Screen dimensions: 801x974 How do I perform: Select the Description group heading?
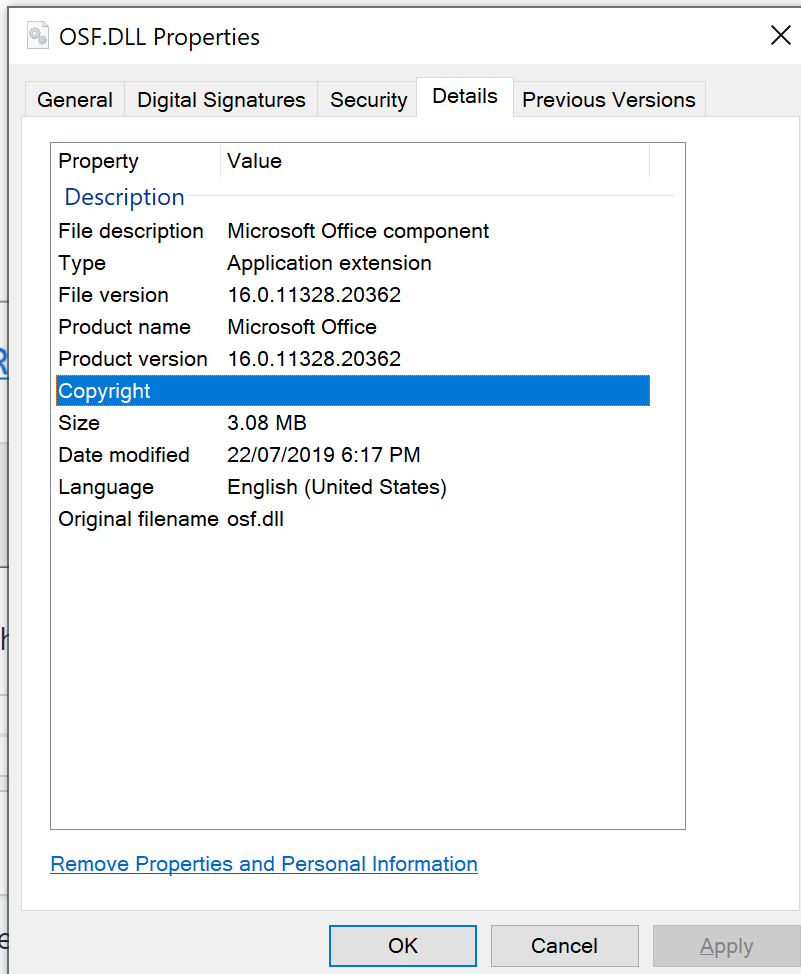point(124,197)
